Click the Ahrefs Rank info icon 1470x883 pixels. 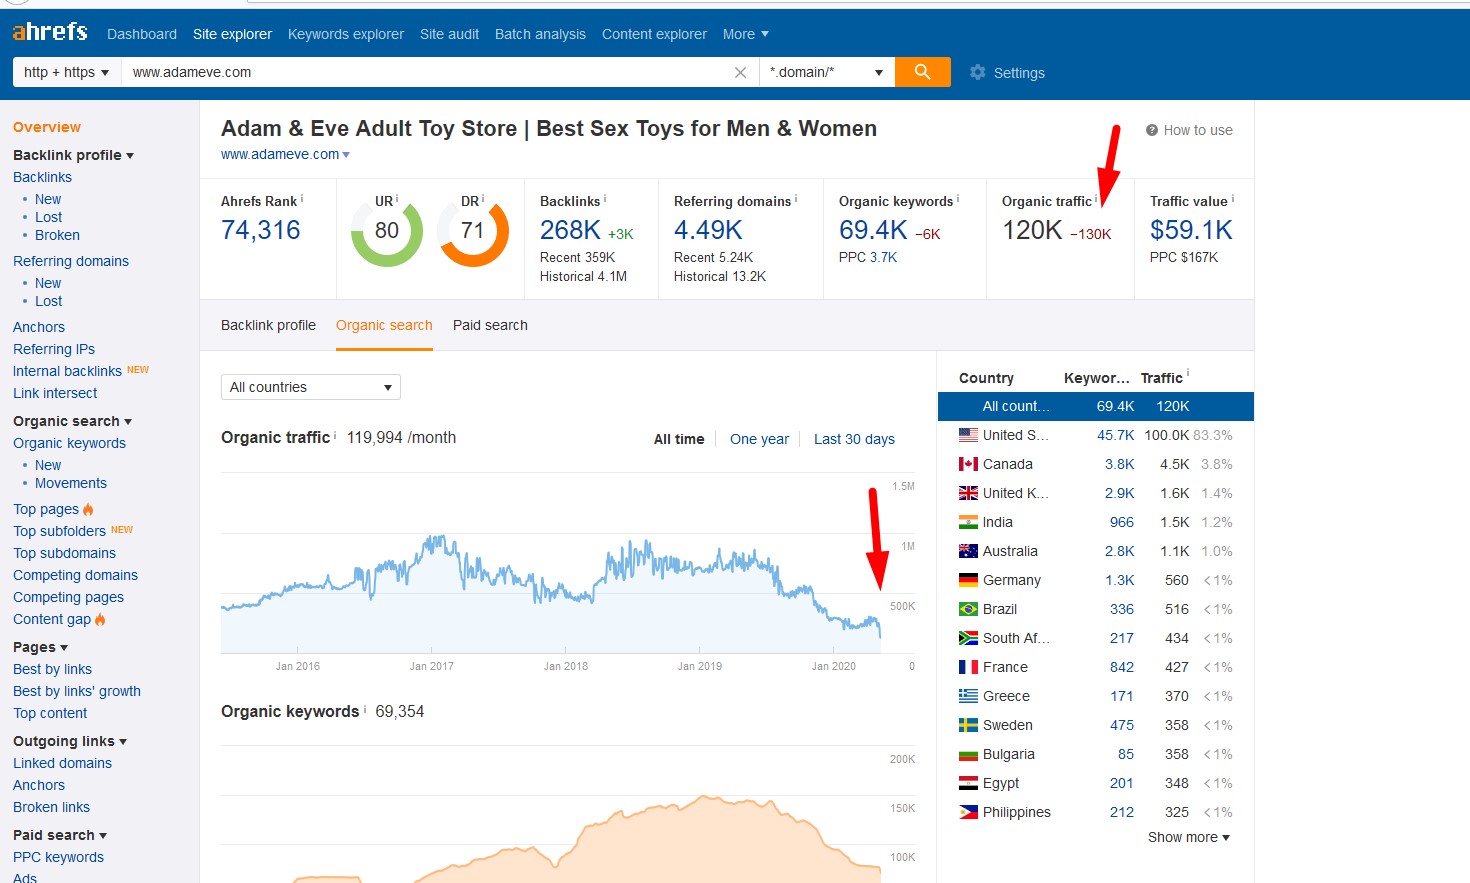[x=302, y=198]
